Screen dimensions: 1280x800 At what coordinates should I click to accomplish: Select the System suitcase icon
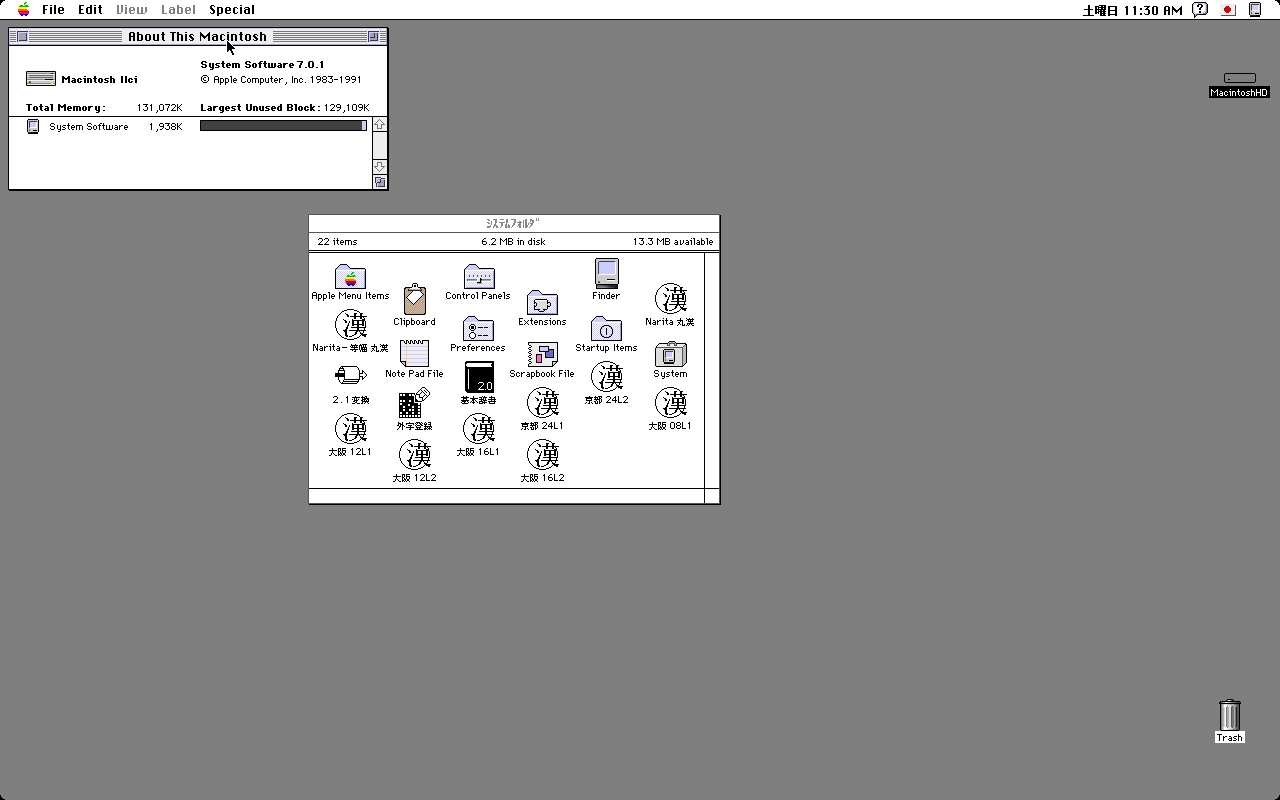(670, 354)
